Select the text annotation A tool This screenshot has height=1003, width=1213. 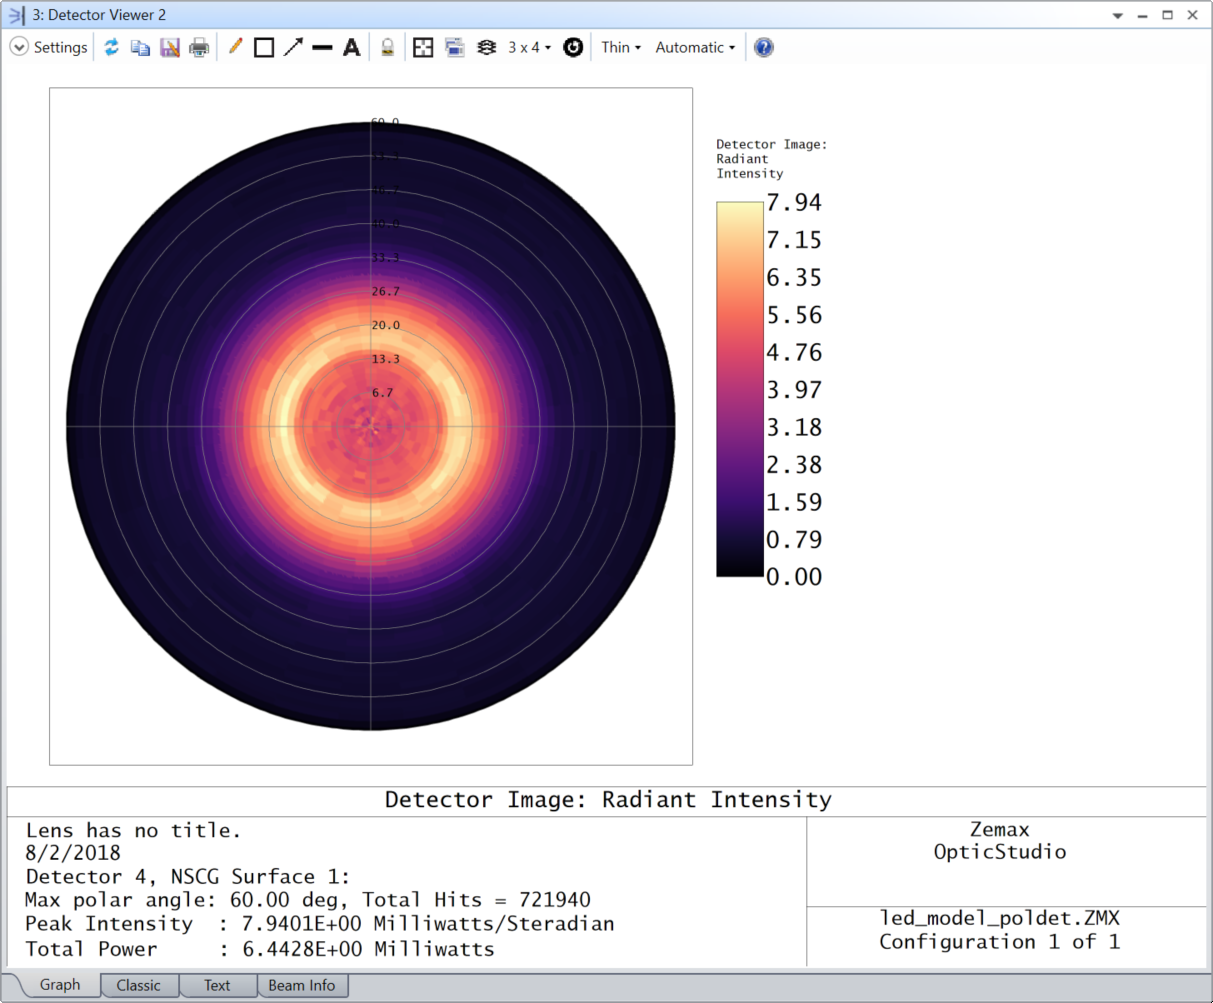(x=351, y=47)
